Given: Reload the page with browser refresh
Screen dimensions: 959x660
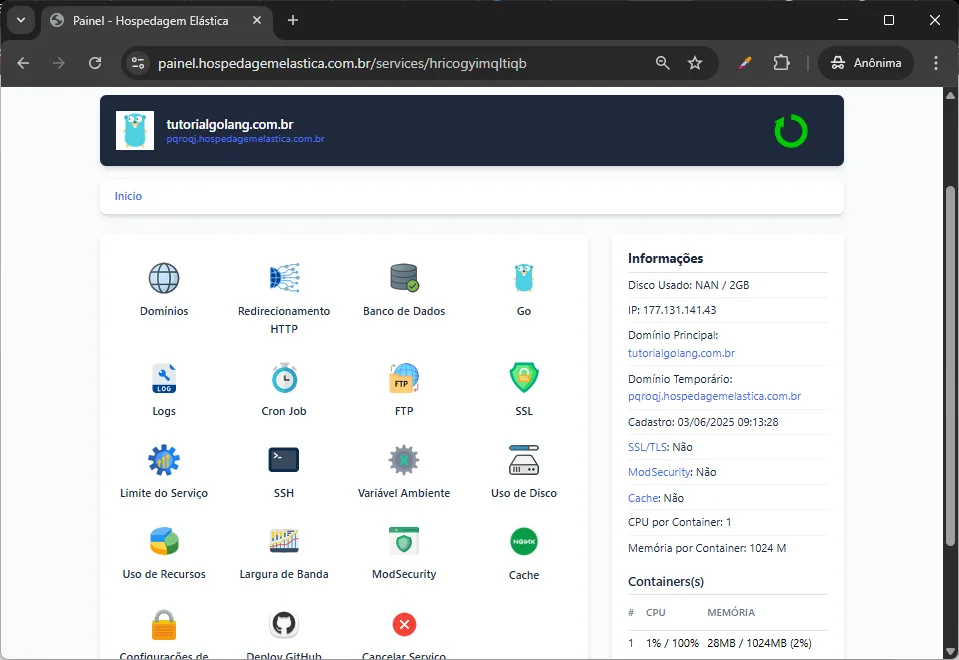Looking at the screenshot, I should pyautogui.click(x=95, y=63).
